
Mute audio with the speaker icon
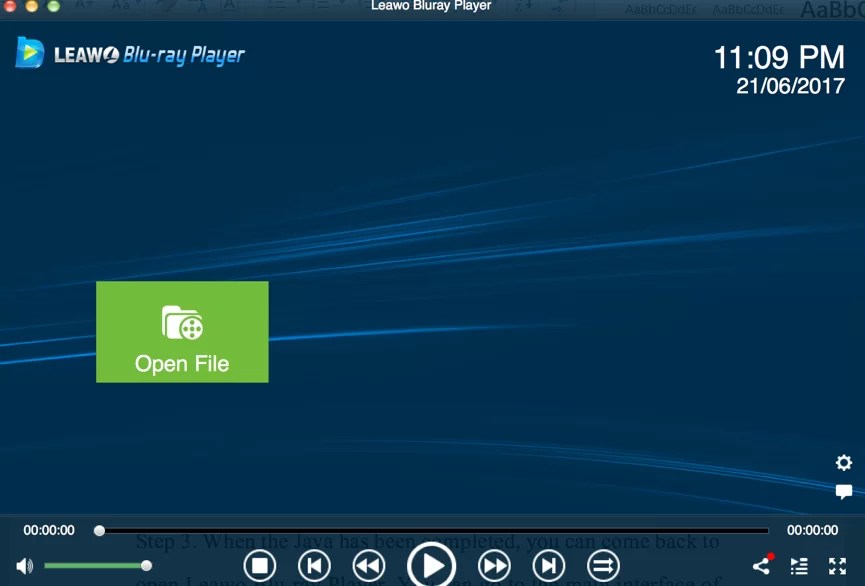(x=23, y=565)
